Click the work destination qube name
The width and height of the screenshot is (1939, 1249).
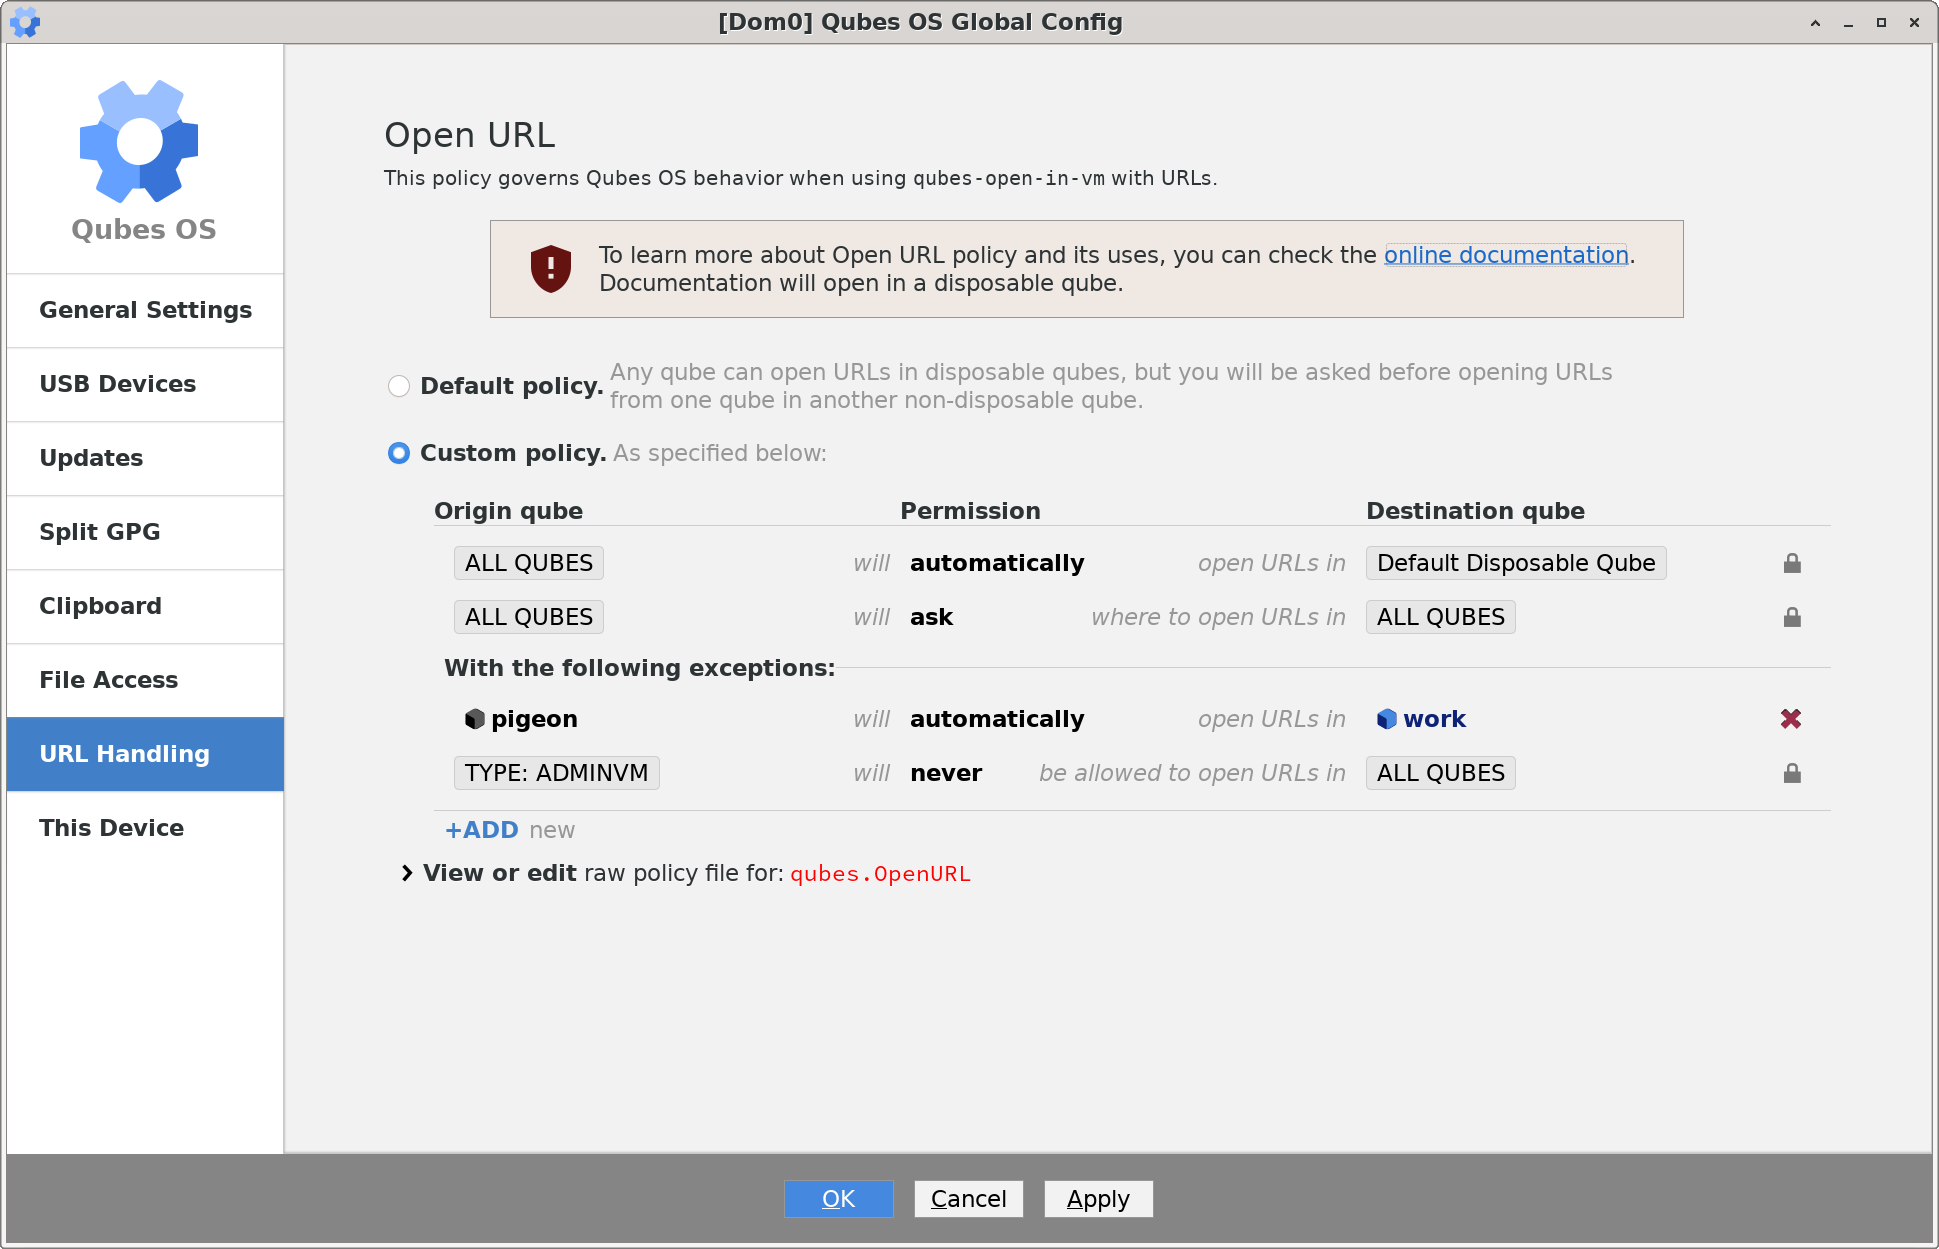tap(1434, 719)
